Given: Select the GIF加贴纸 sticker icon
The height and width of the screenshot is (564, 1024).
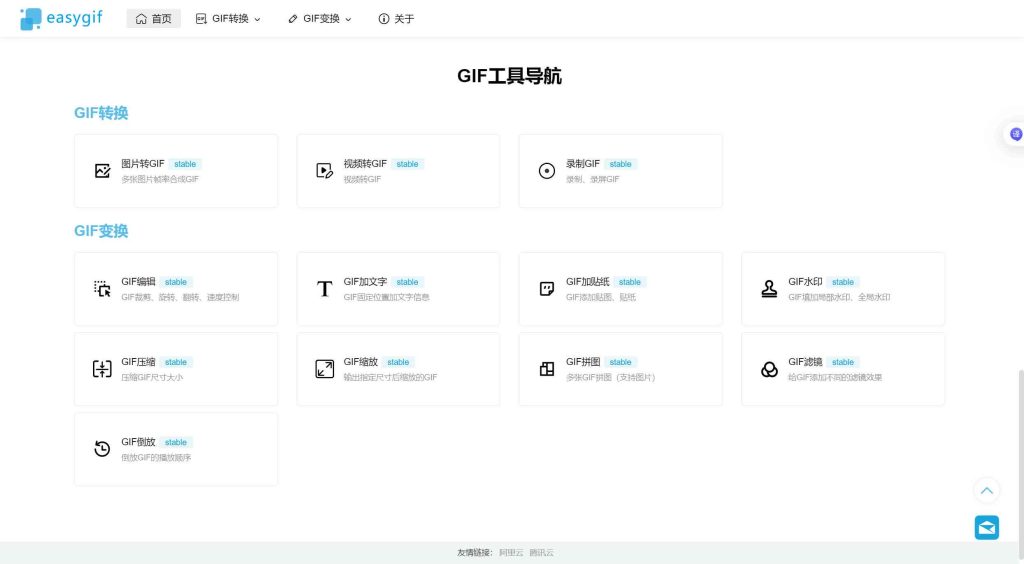Looking at the screenshot, I should click(x=547, y=289).
